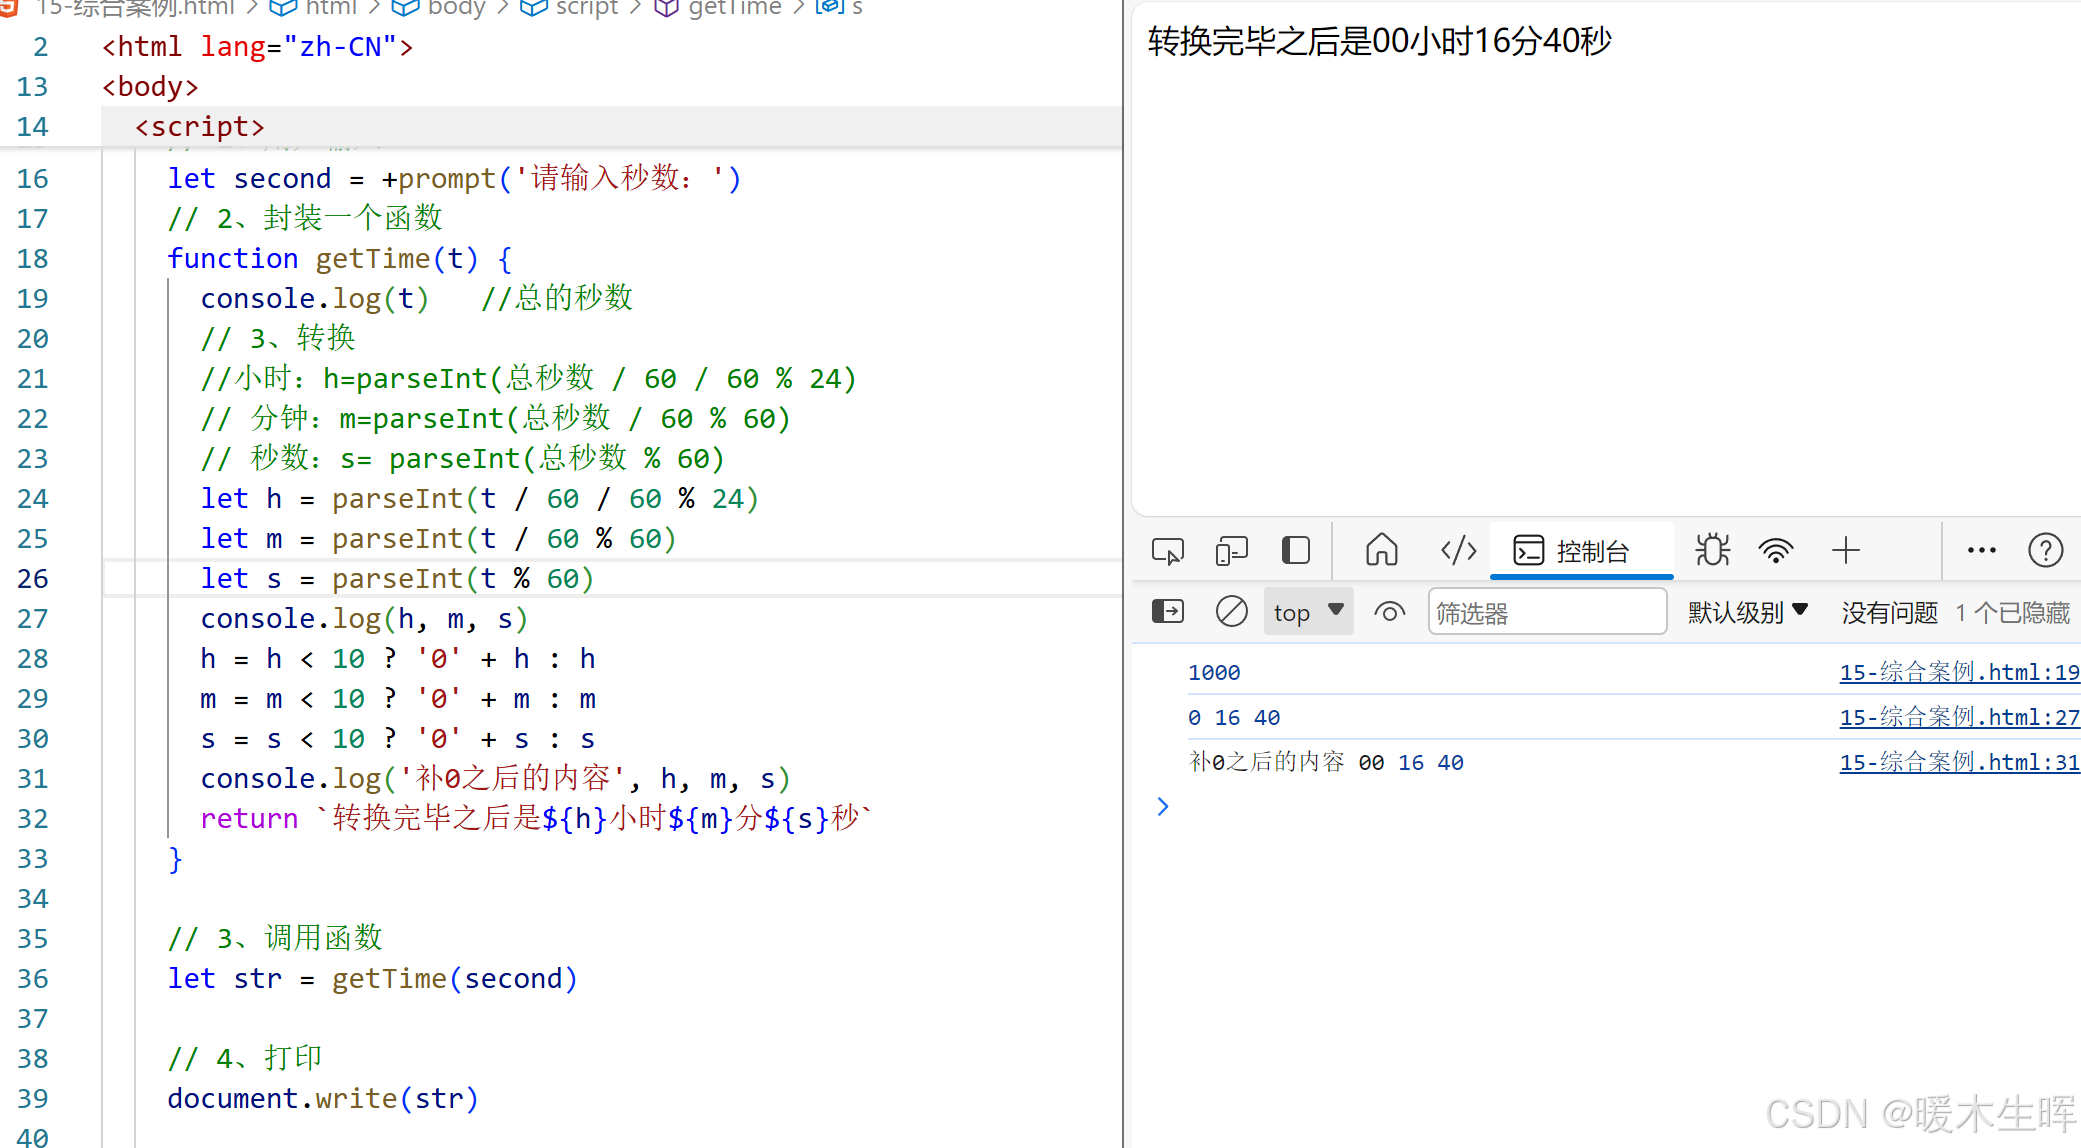This screenshot has height=1148, width=2081.
Task: Activate the inspect element picker icon
Action: click(1167, 551)
